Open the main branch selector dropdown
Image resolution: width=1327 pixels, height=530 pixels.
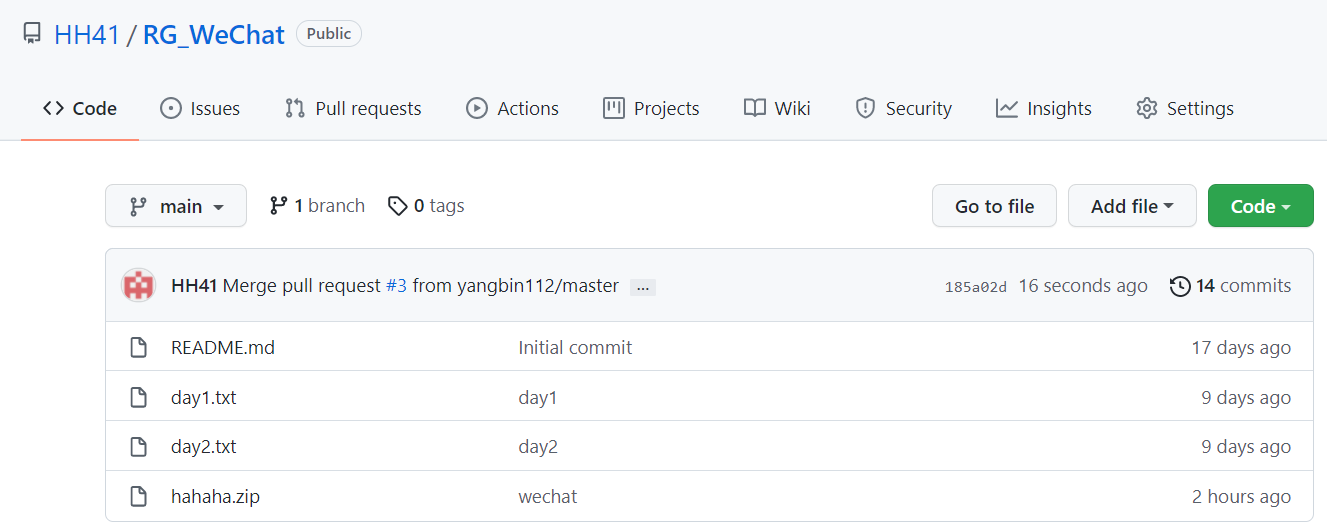pos(176,206)
